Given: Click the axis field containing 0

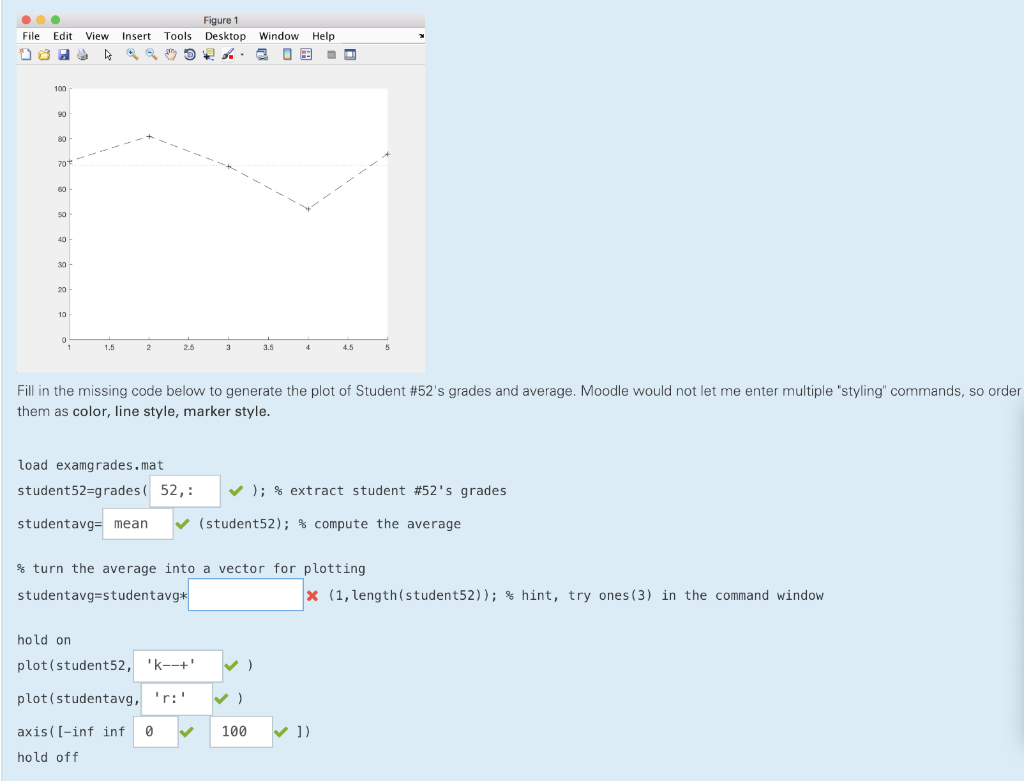Looking at the screenshot, I should coord(155,731).
